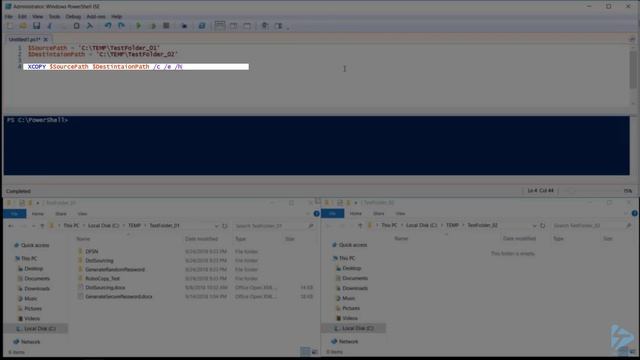Viewport: 640px width, 360px height.
Task: Click Help icon in TestFolder_01 Explorer window
Action: [316, 213]
